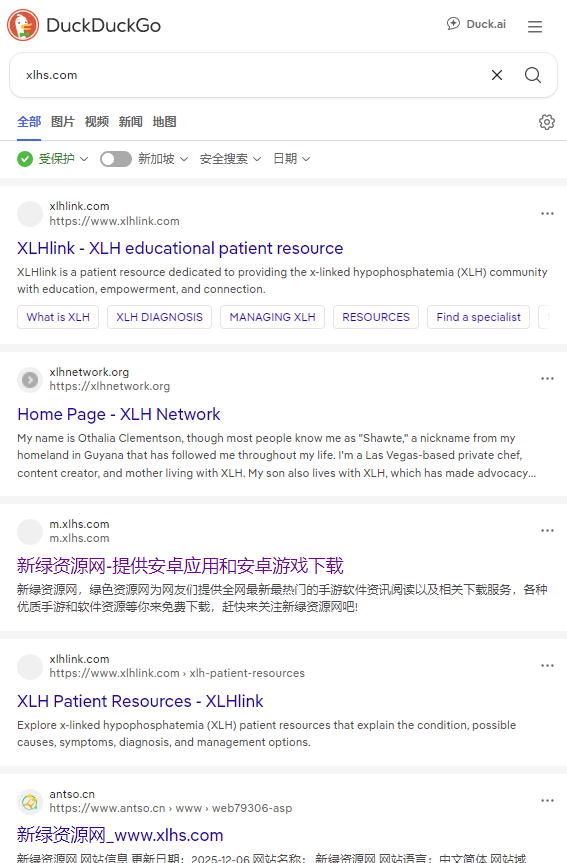567x863 pixels.
Task: Open more options for m.xlhs.com result
Action: coord(547,531)
